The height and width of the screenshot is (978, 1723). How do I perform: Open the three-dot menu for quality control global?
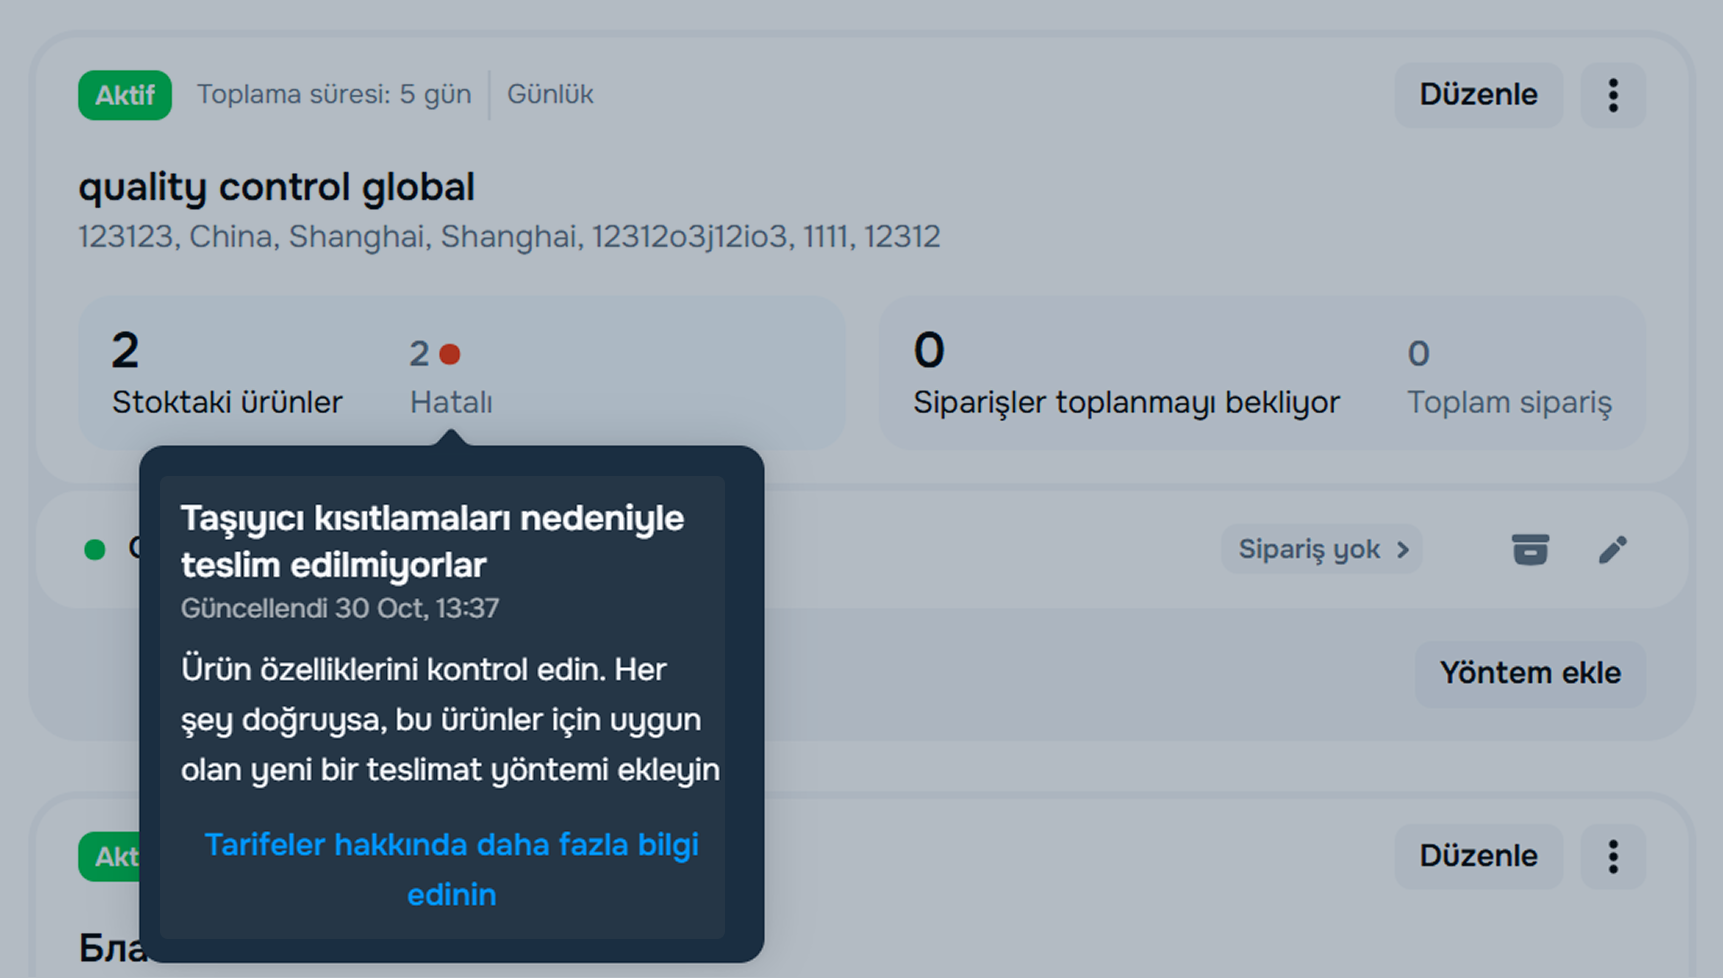pyautogui.click(x=1612, y=95)
